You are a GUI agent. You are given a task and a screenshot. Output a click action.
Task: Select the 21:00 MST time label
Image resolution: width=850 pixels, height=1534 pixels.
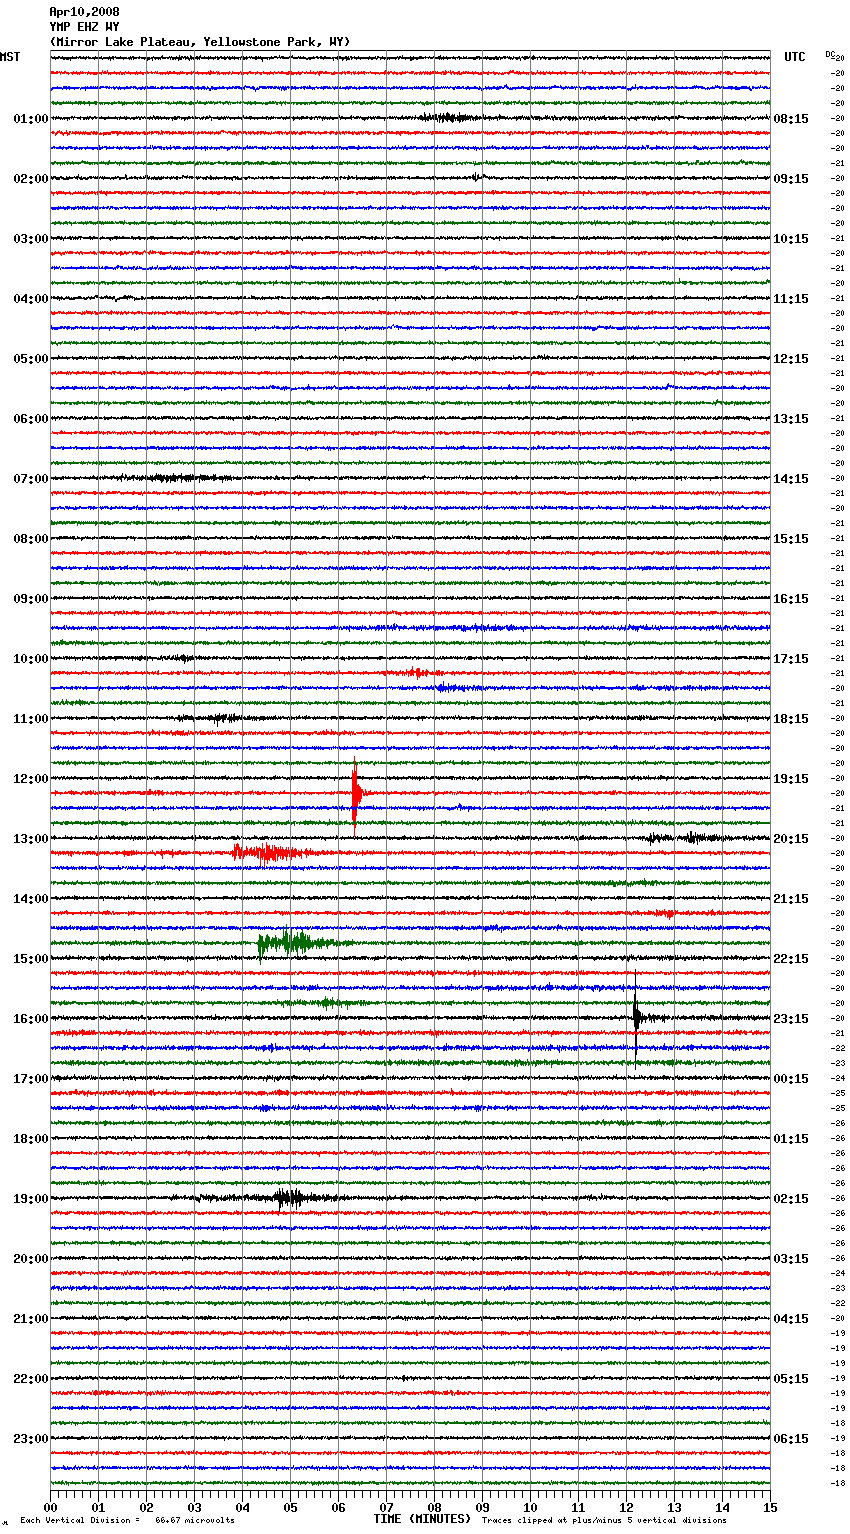(31, 1319)
